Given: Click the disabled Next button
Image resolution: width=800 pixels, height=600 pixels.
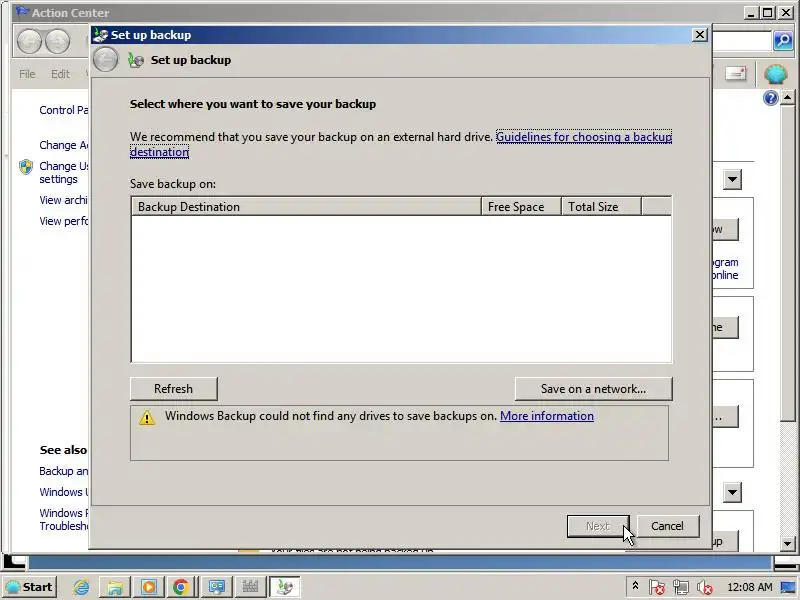Looking at the screenshot, I should tap(597, 526).
